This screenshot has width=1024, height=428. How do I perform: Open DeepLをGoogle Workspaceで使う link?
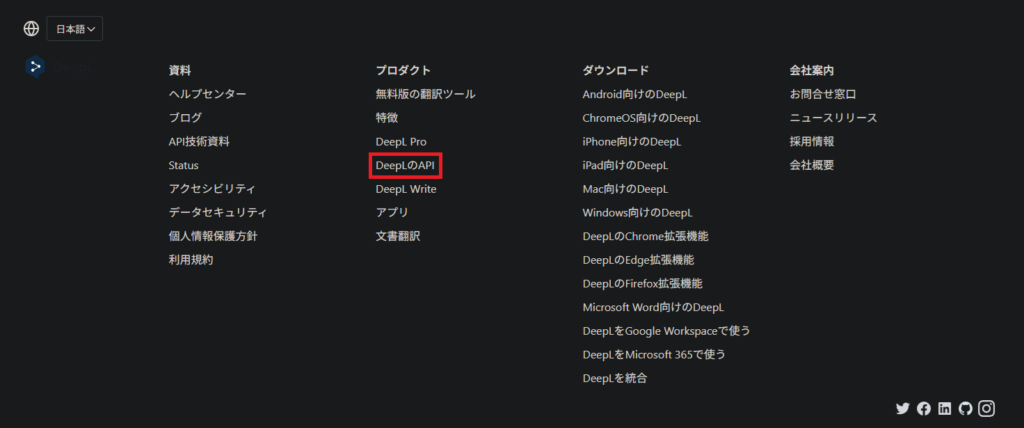[667, 331]
